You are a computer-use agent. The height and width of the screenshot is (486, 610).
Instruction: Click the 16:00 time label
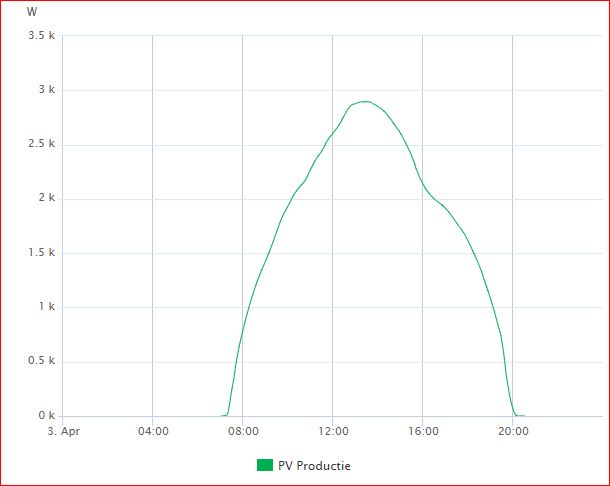(x=423, y=431)
